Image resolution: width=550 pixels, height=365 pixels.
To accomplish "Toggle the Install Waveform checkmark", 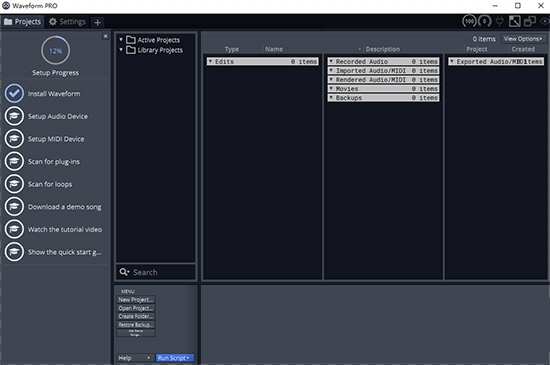I will coord(14,93).
